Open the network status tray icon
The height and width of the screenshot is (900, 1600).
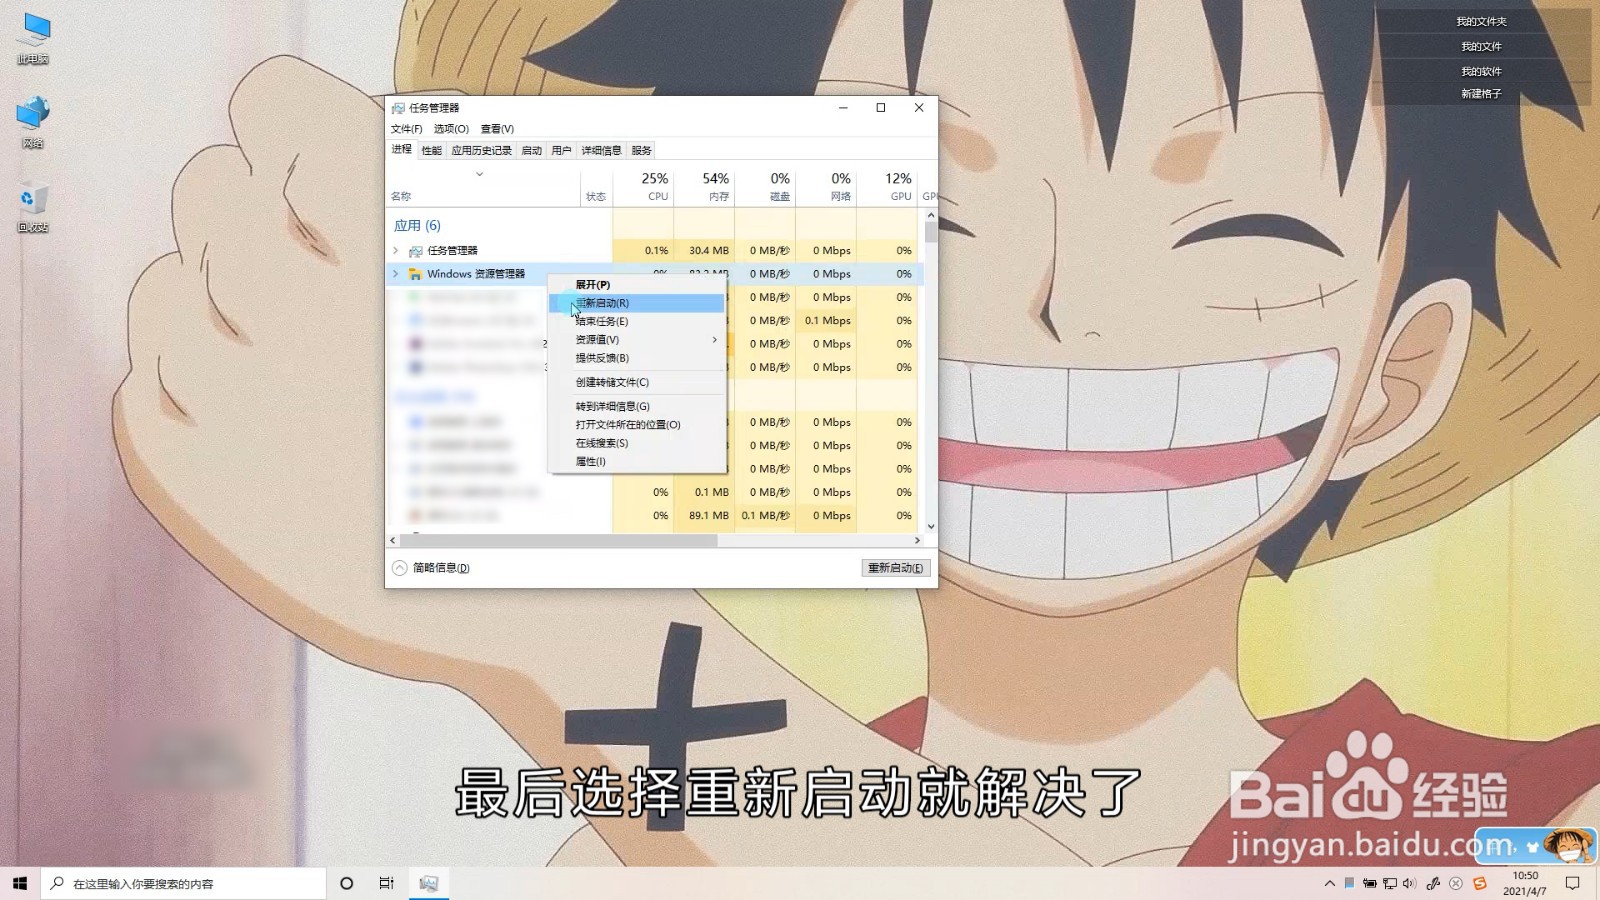pos(1389,883)
